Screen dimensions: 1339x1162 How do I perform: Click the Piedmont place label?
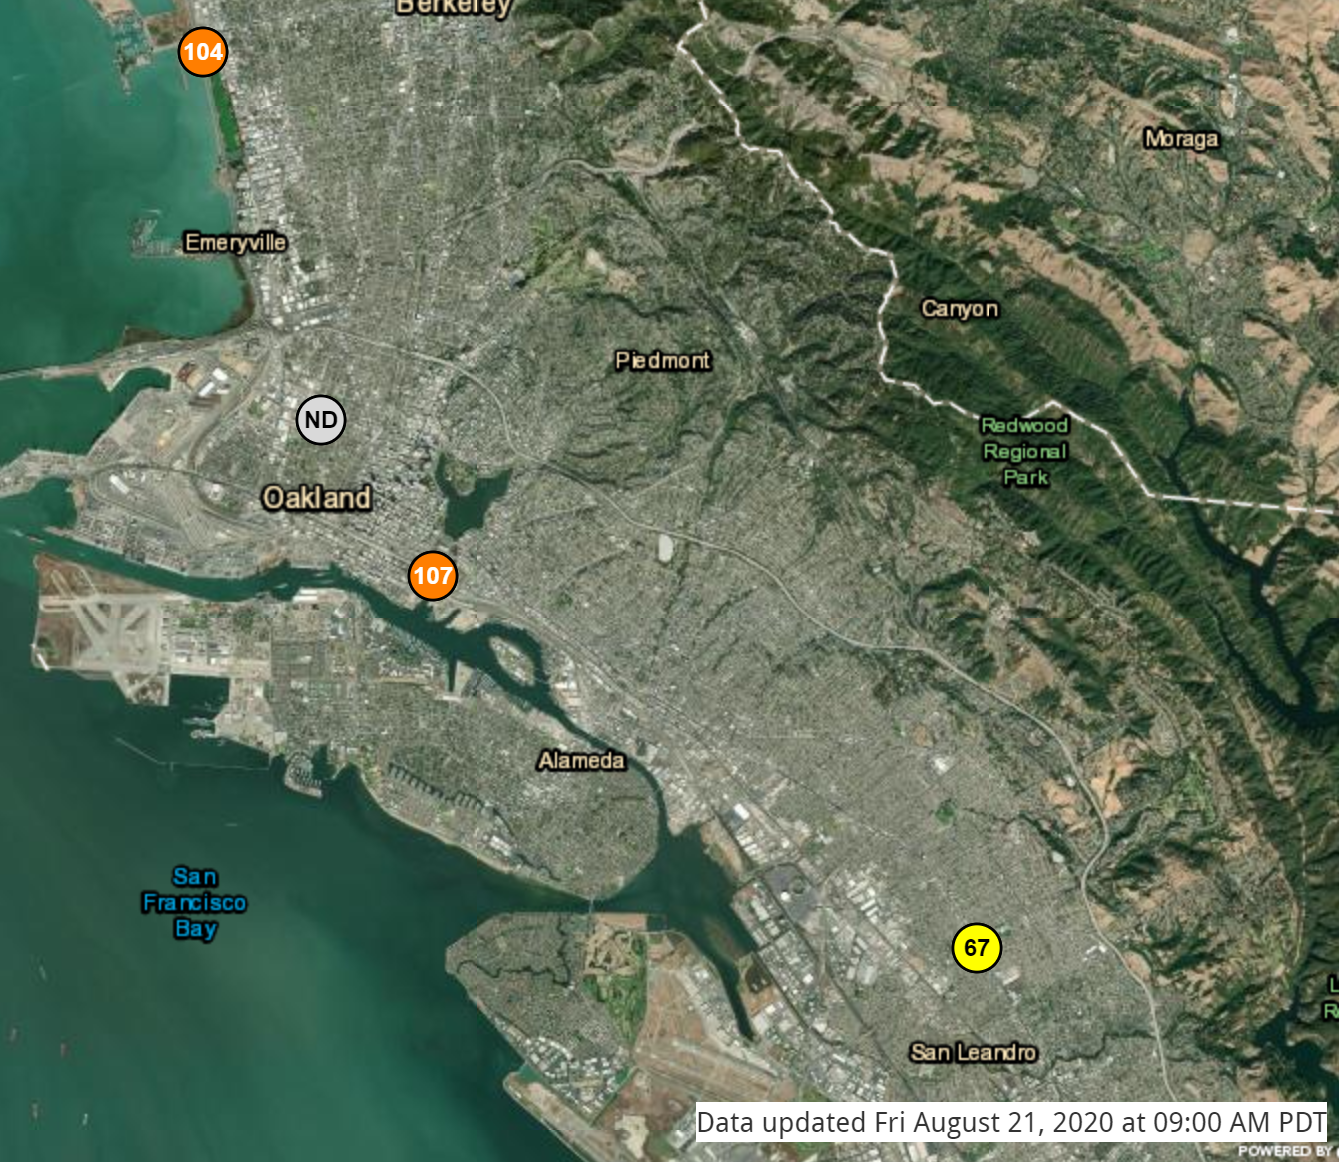[663, 360]
